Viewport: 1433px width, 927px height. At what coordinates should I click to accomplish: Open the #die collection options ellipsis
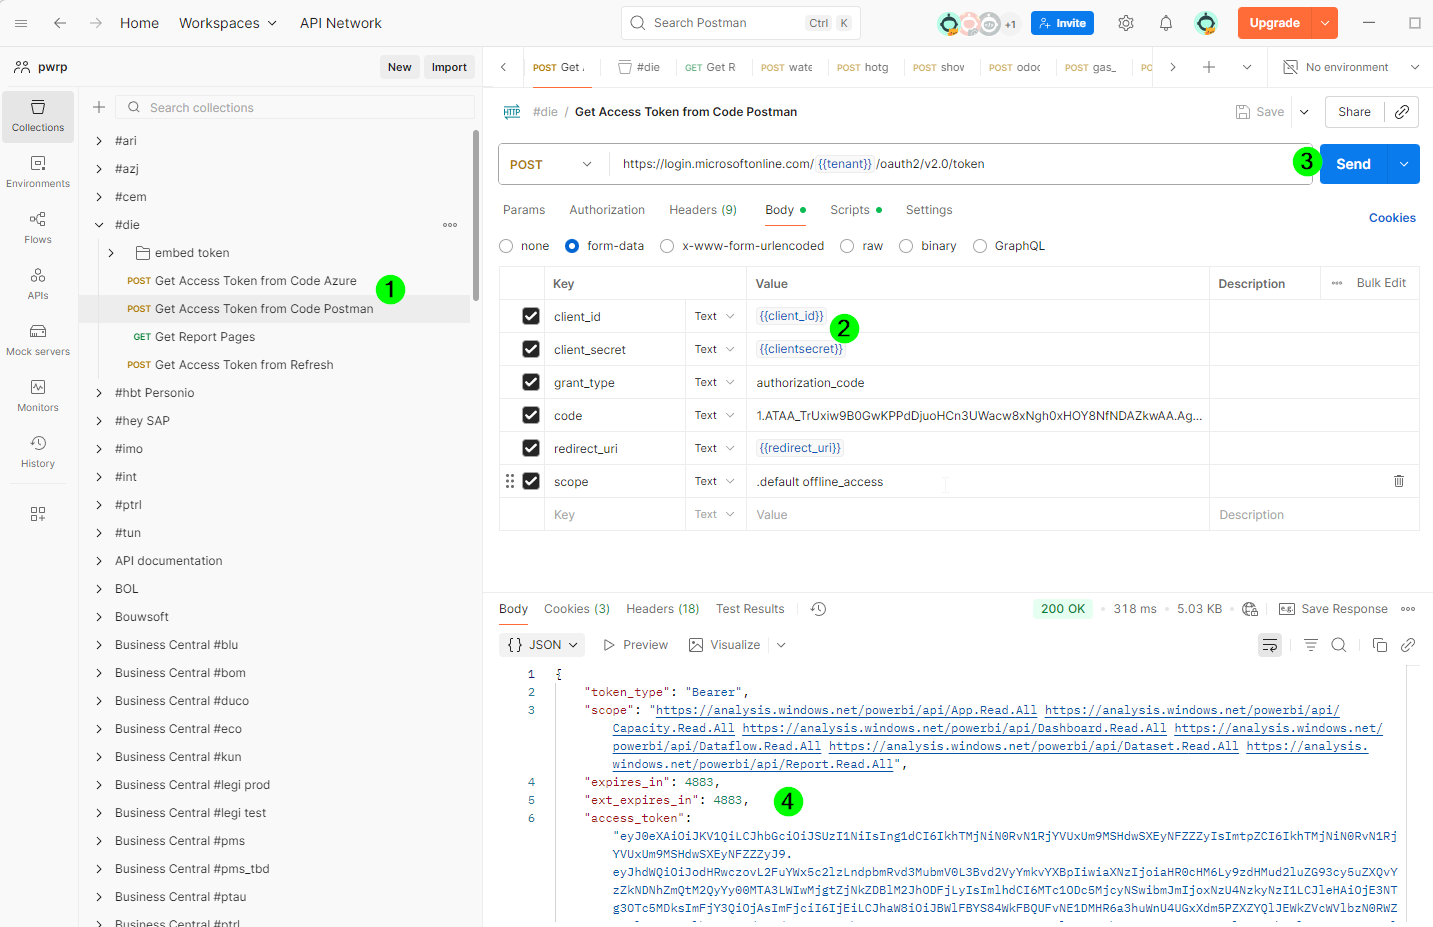point(450,225)
